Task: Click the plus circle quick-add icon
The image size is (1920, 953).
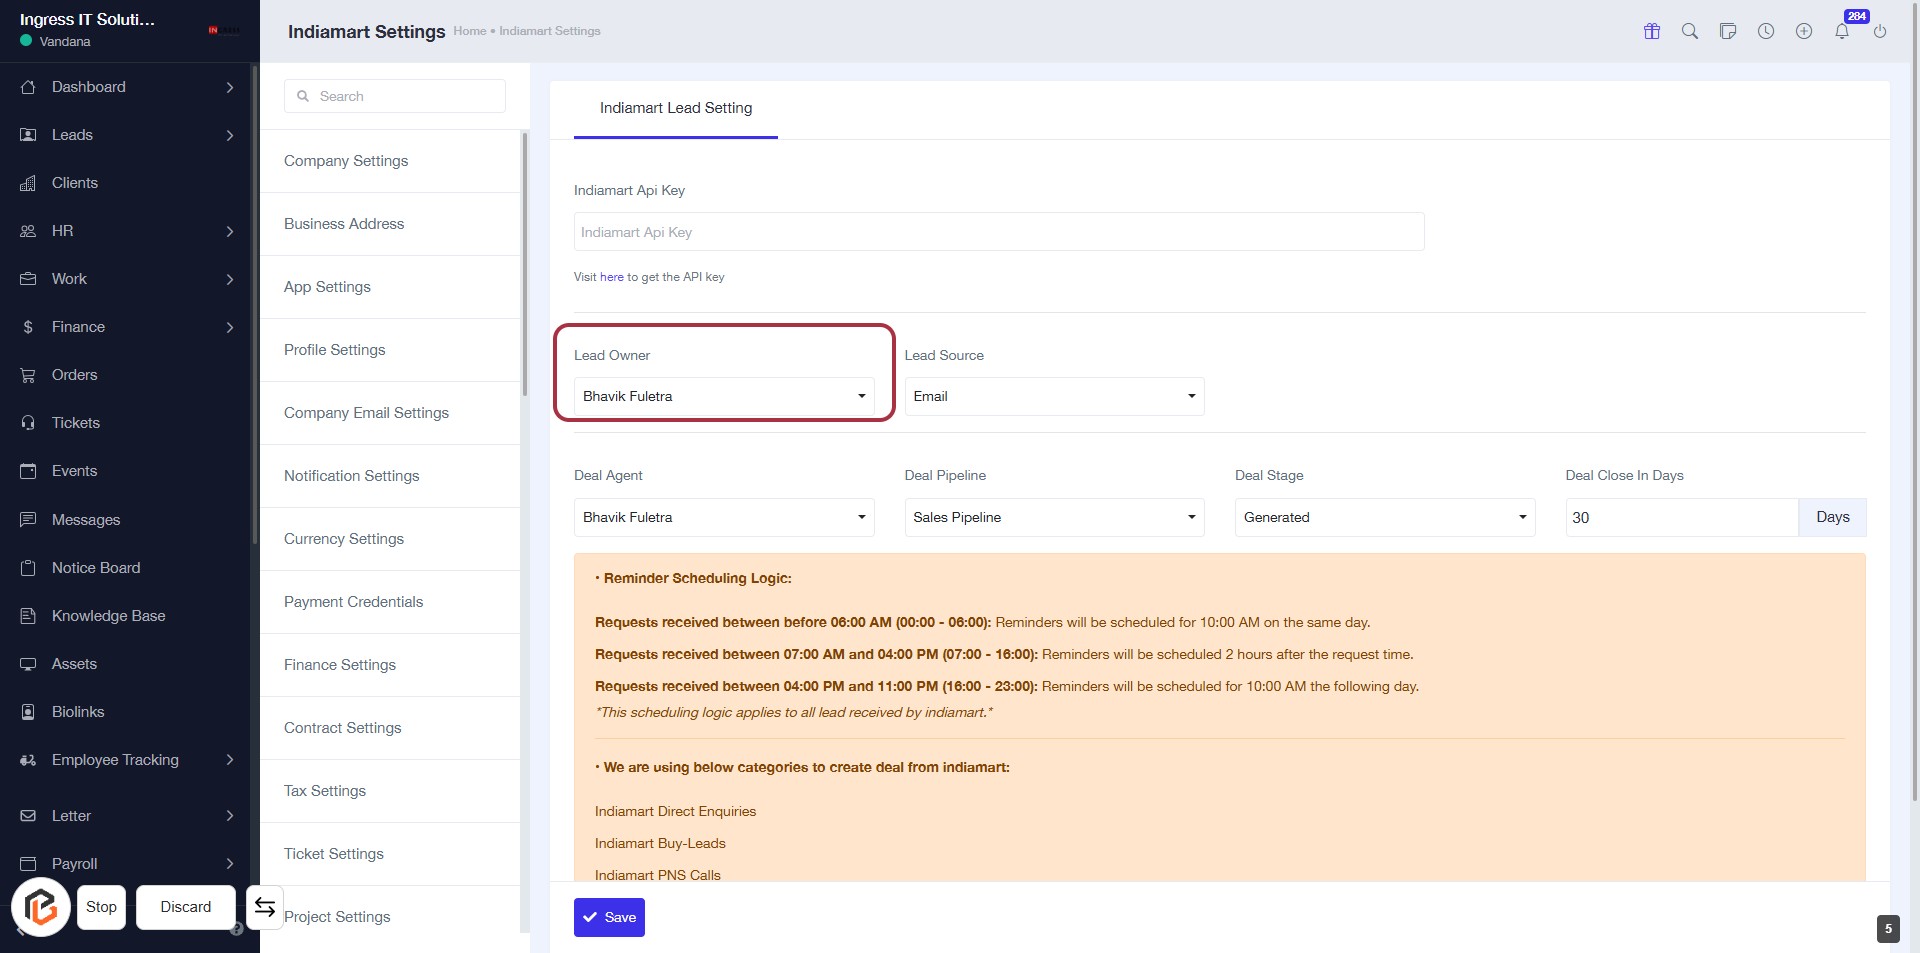Action: pos(1804,31)
